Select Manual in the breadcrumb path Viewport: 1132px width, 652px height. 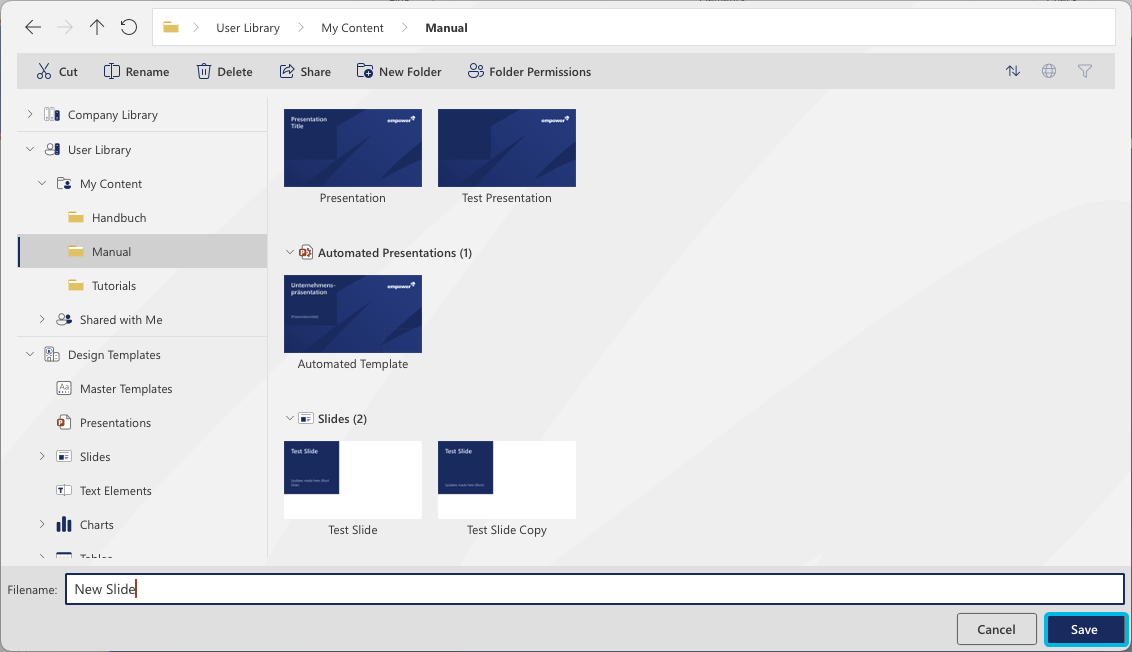(x=446, y=28)
